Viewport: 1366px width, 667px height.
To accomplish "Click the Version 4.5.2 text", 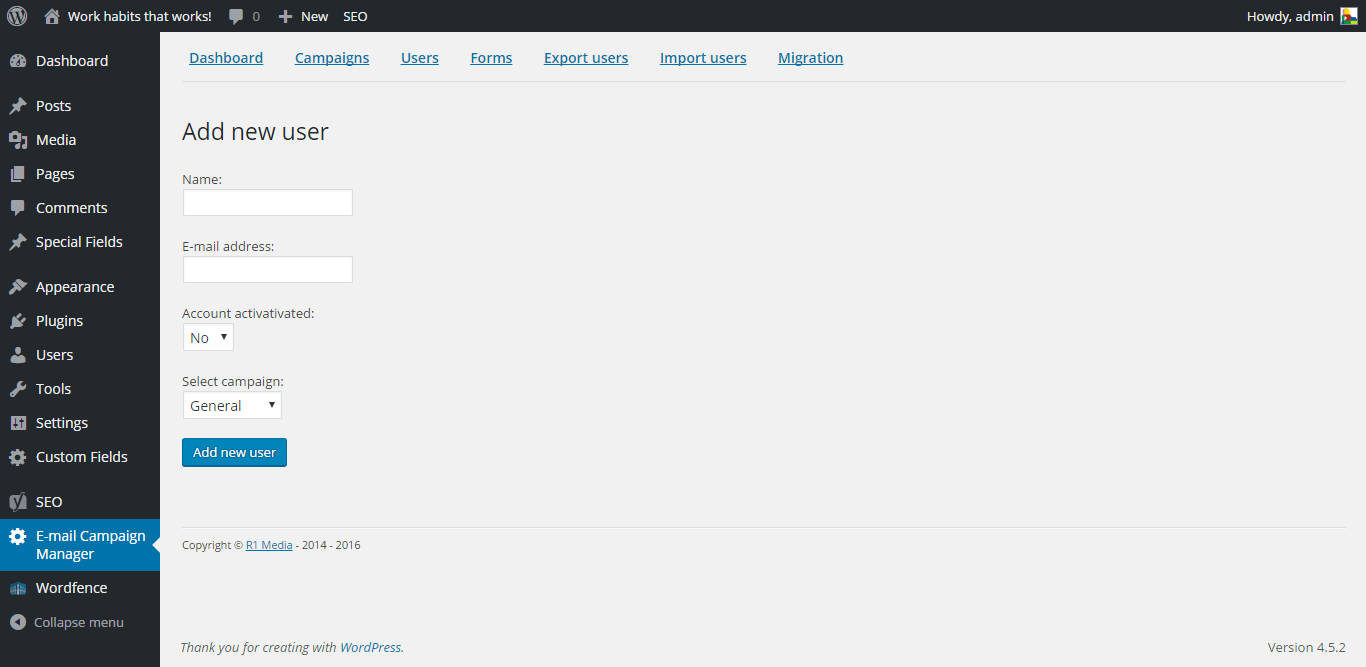I will [x=1307, y=647].
